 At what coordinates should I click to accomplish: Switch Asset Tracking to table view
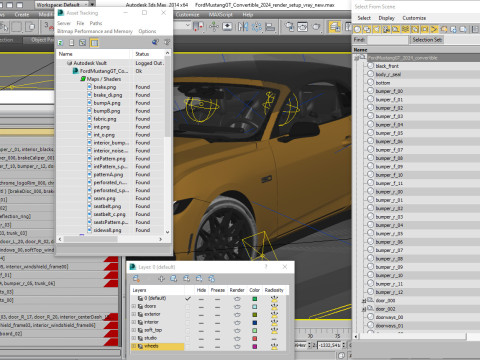click(x=94, y=43)
